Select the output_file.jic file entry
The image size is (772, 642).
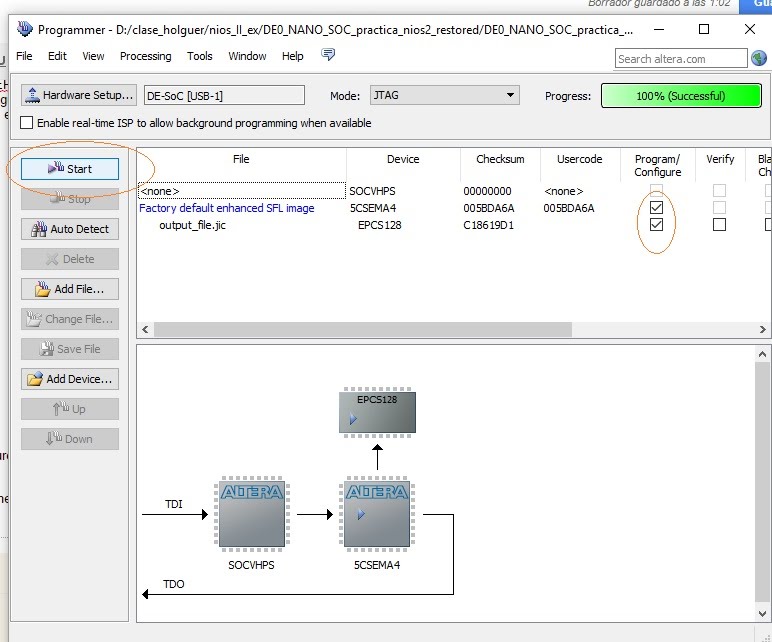193,225
